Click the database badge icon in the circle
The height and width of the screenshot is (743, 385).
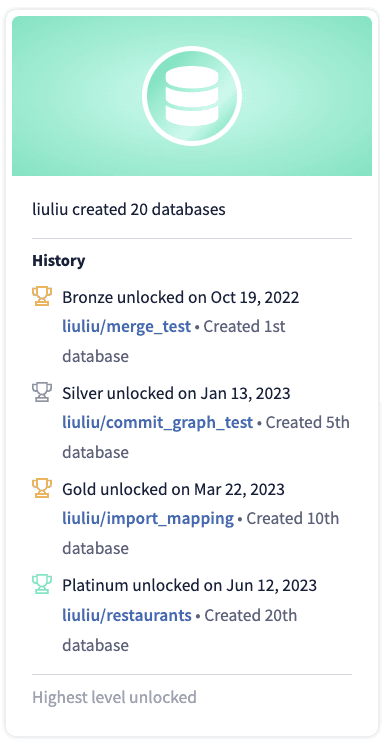click(x=192, y=96)
